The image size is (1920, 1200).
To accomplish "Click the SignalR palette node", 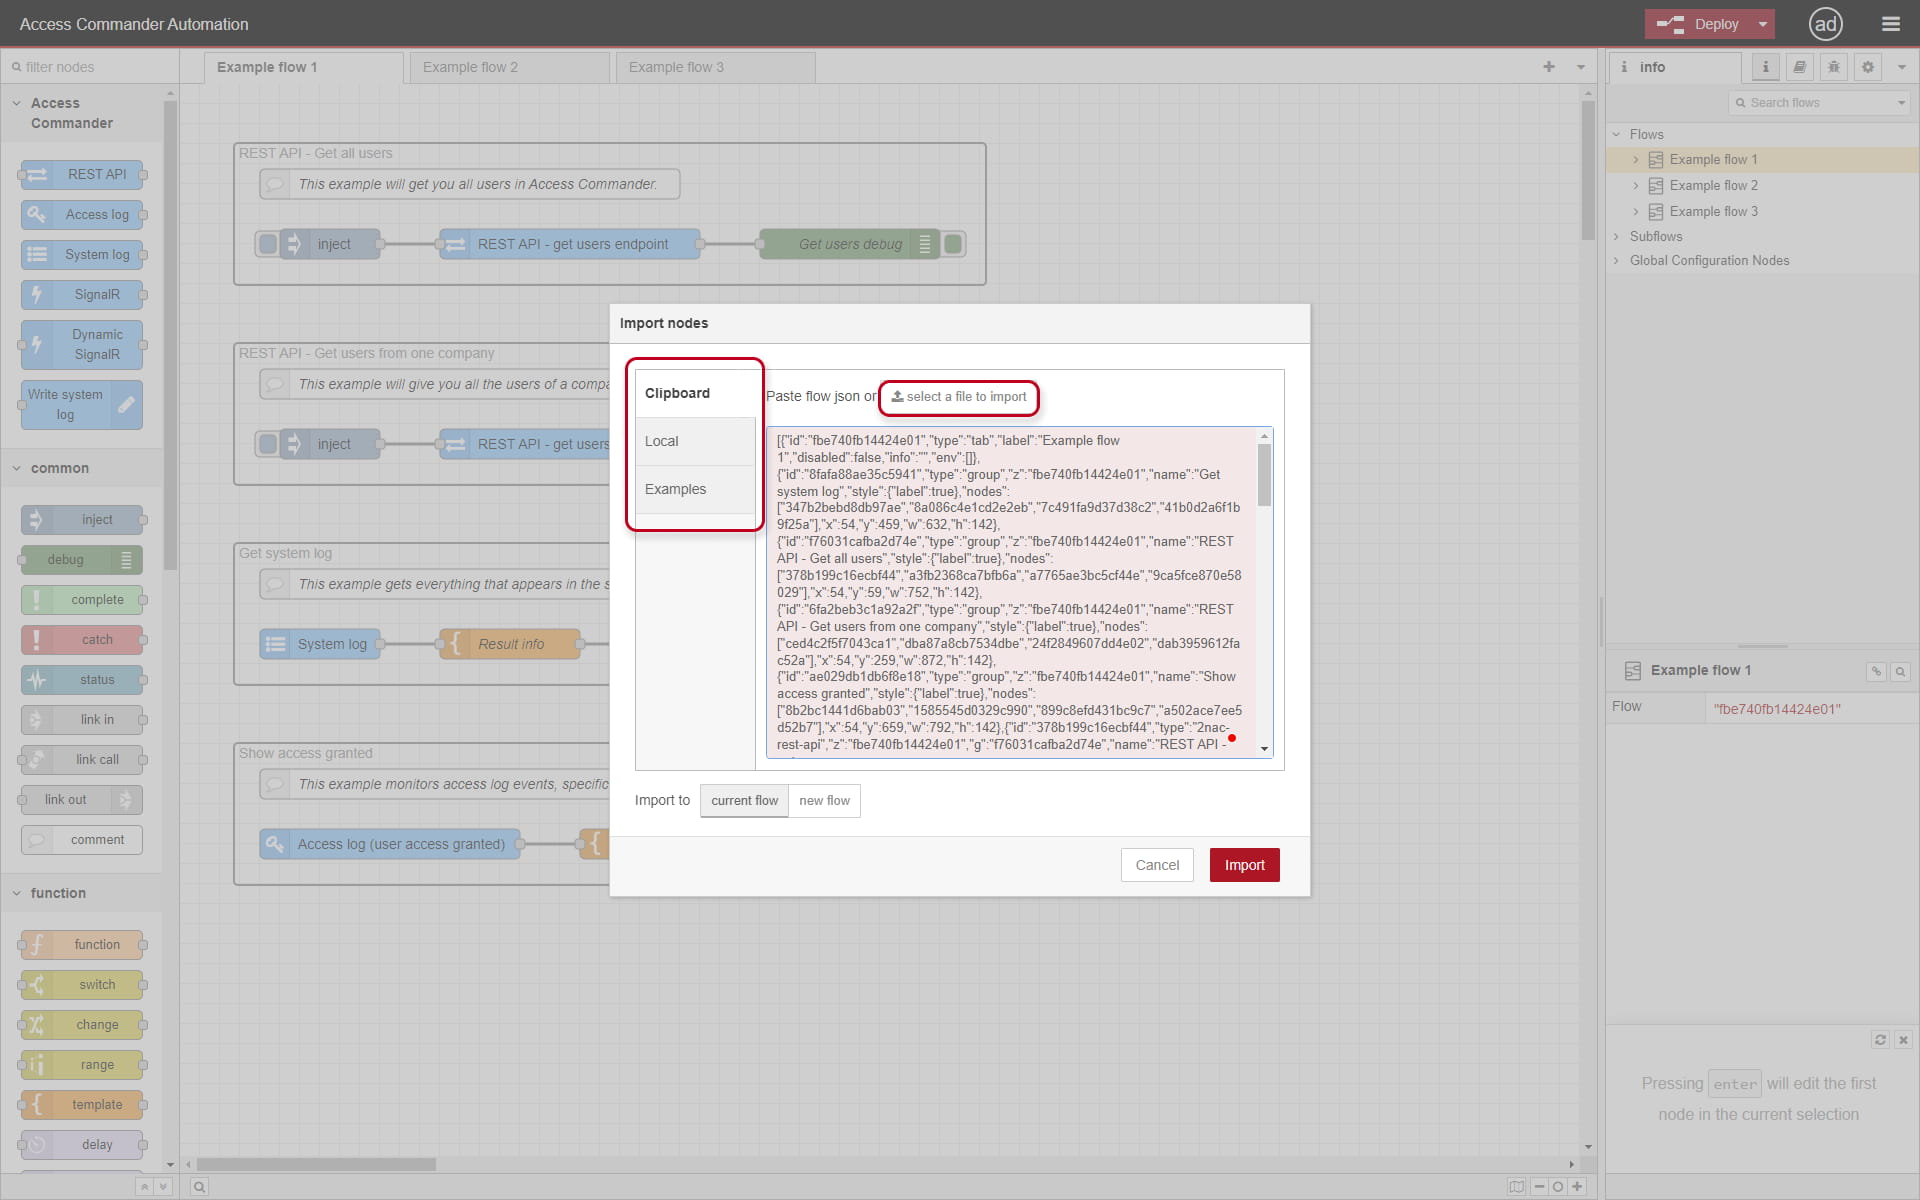I will [82, 295].
